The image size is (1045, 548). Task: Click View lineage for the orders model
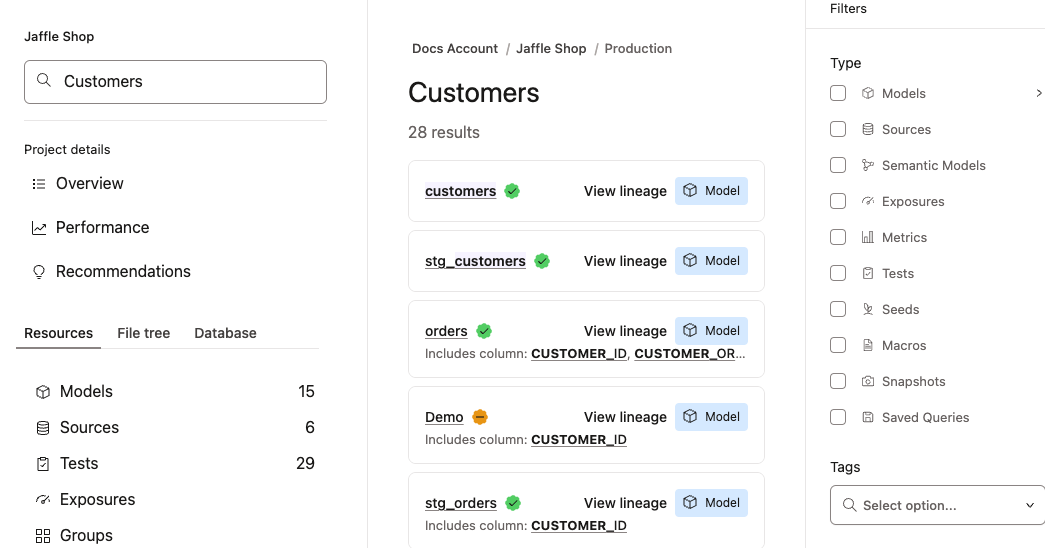point(625,331)
